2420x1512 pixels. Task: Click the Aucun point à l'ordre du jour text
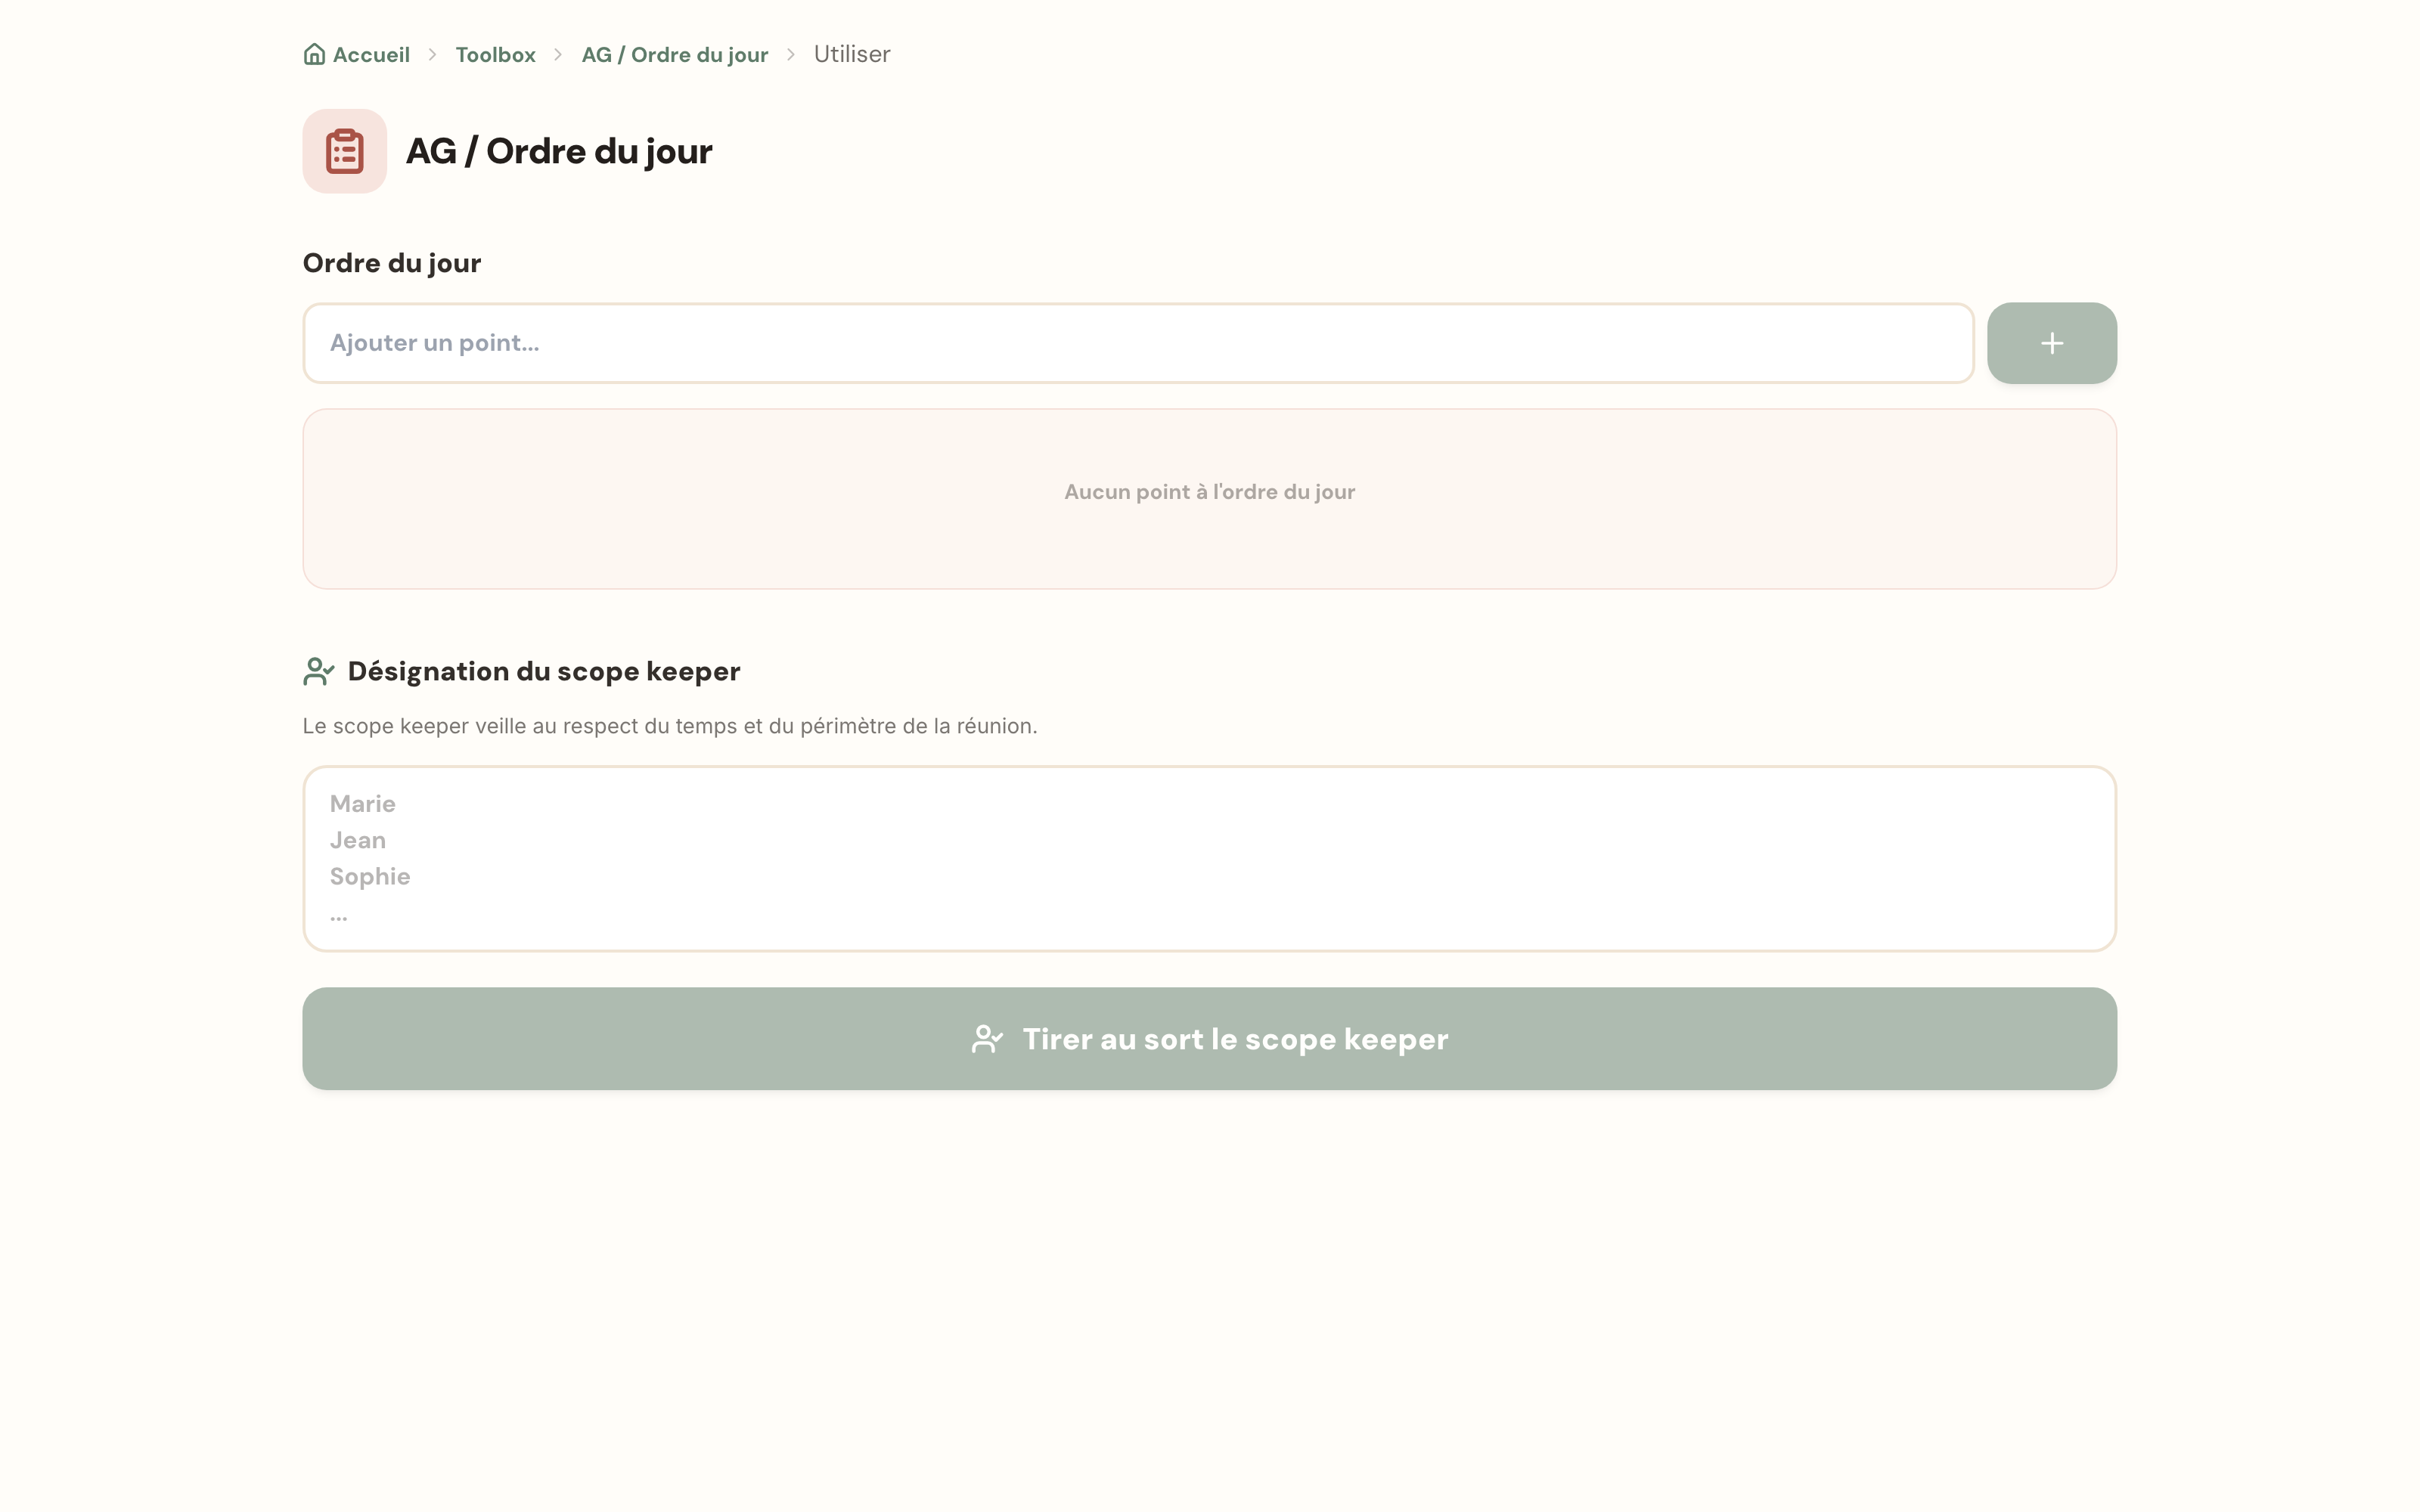point(1209,492)
